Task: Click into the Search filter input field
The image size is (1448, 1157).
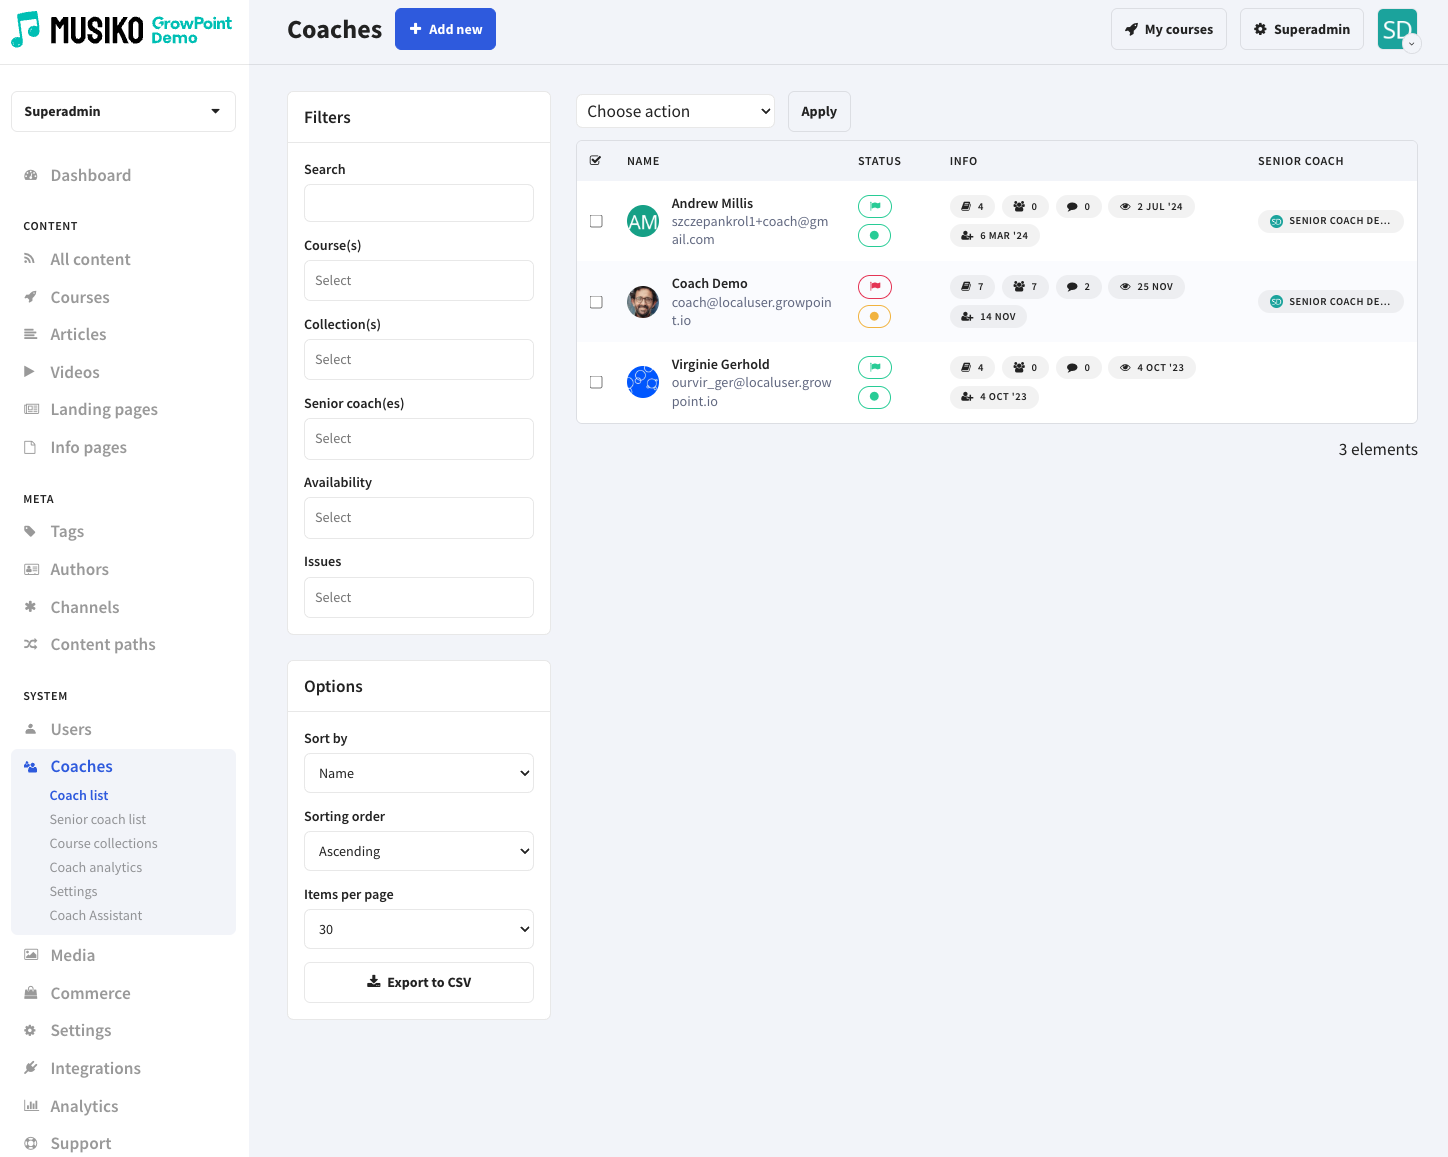Action: click(x=418, y=203)
